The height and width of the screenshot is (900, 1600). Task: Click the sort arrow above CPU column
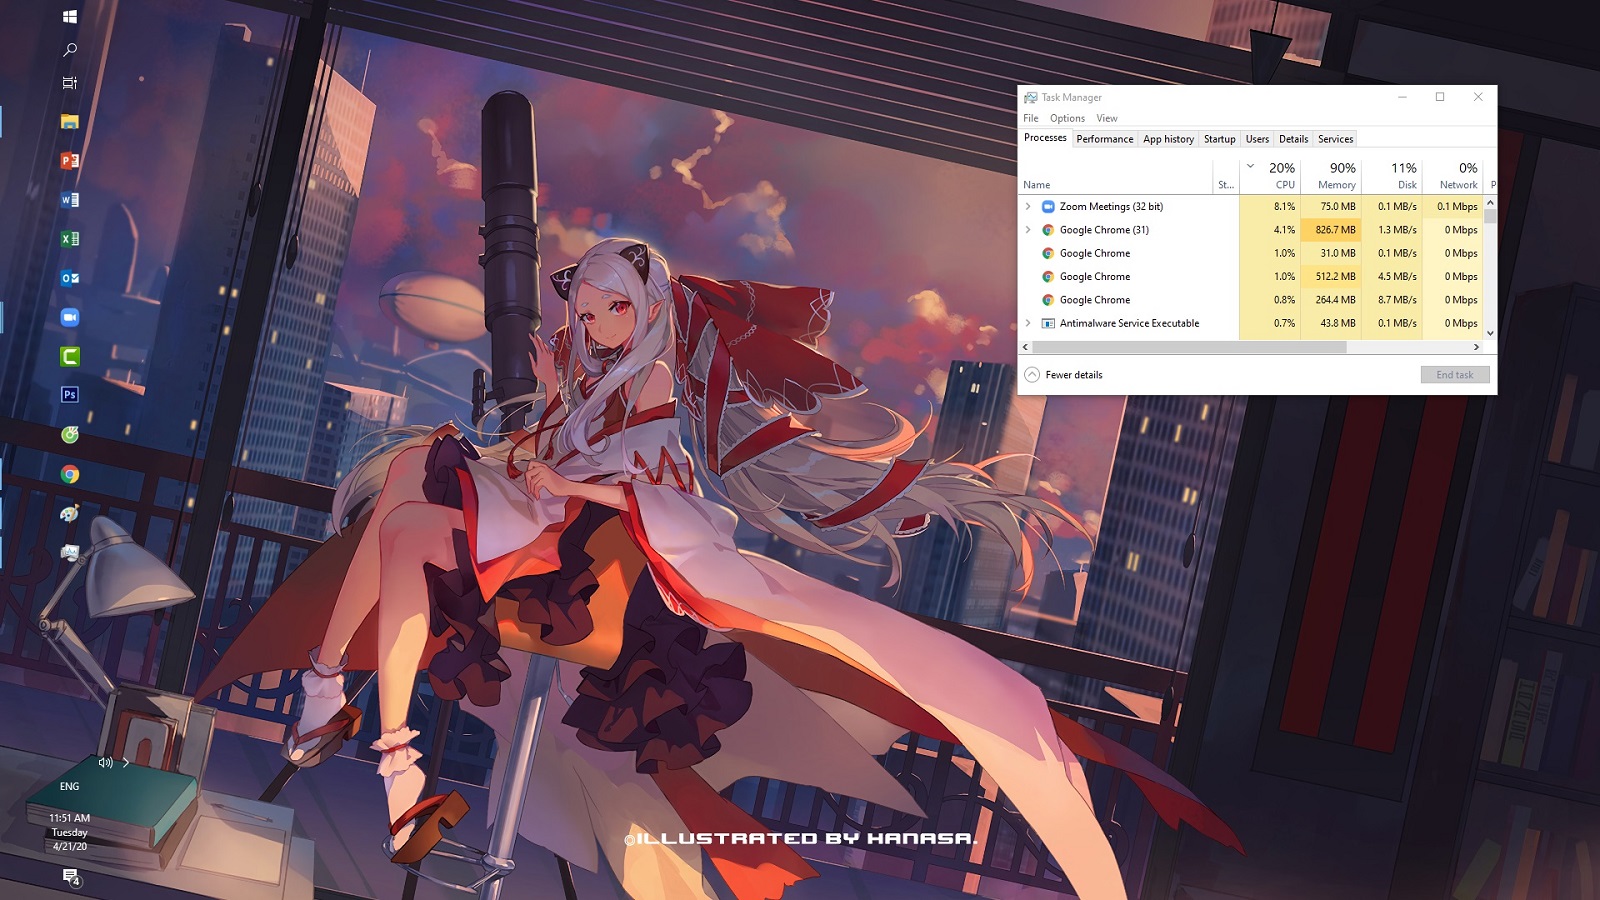pyautogui.click(x=1250, y=166)
